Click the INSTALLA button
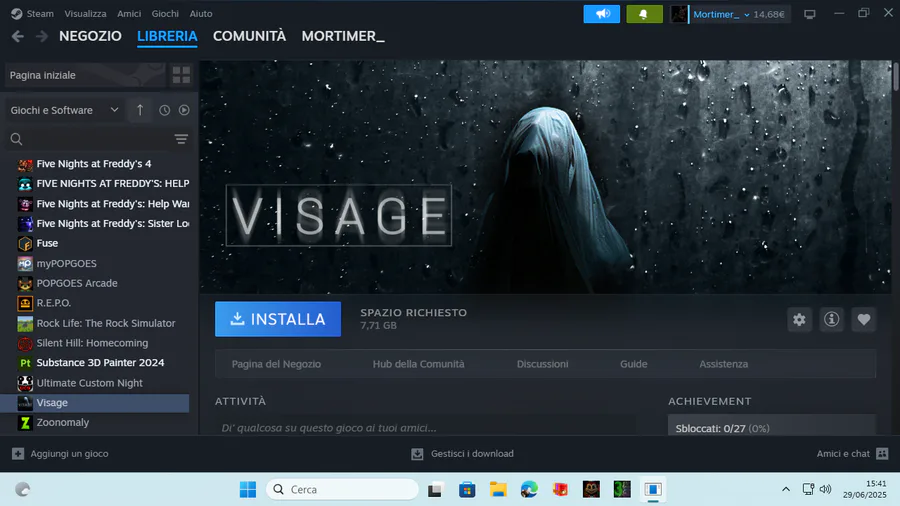Image resolution: width=900 pixels, height=506 pixels. click(x=278, y=319)
